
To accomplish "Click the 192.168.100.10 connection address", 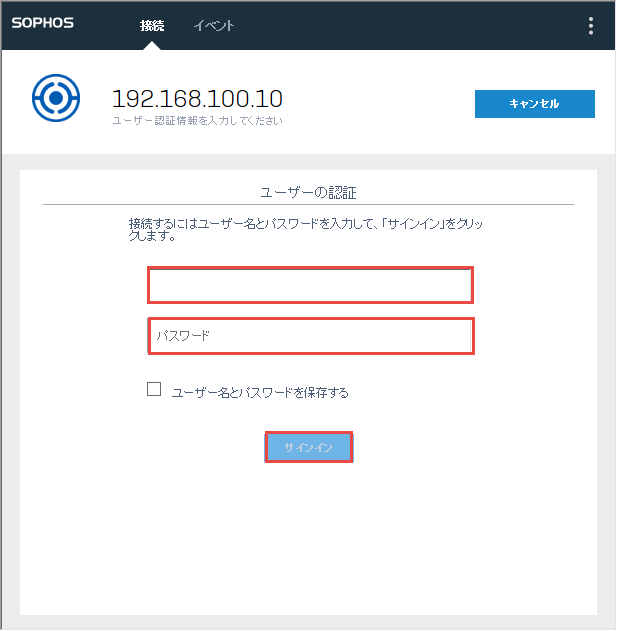I will pos(197,98).
